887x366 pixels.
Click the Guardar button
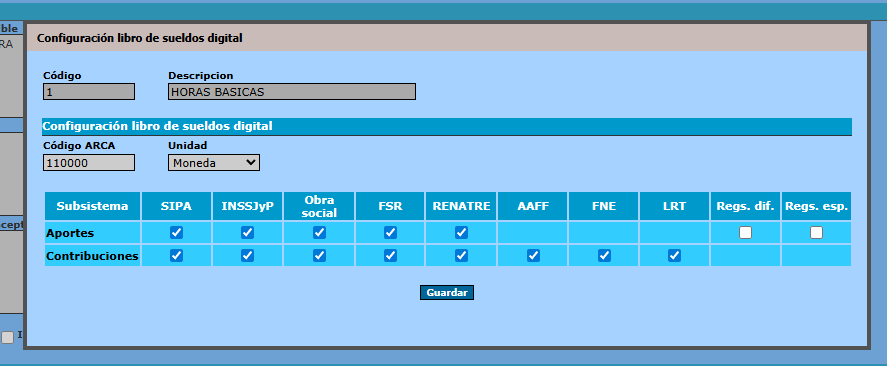[x=447, y=292]
